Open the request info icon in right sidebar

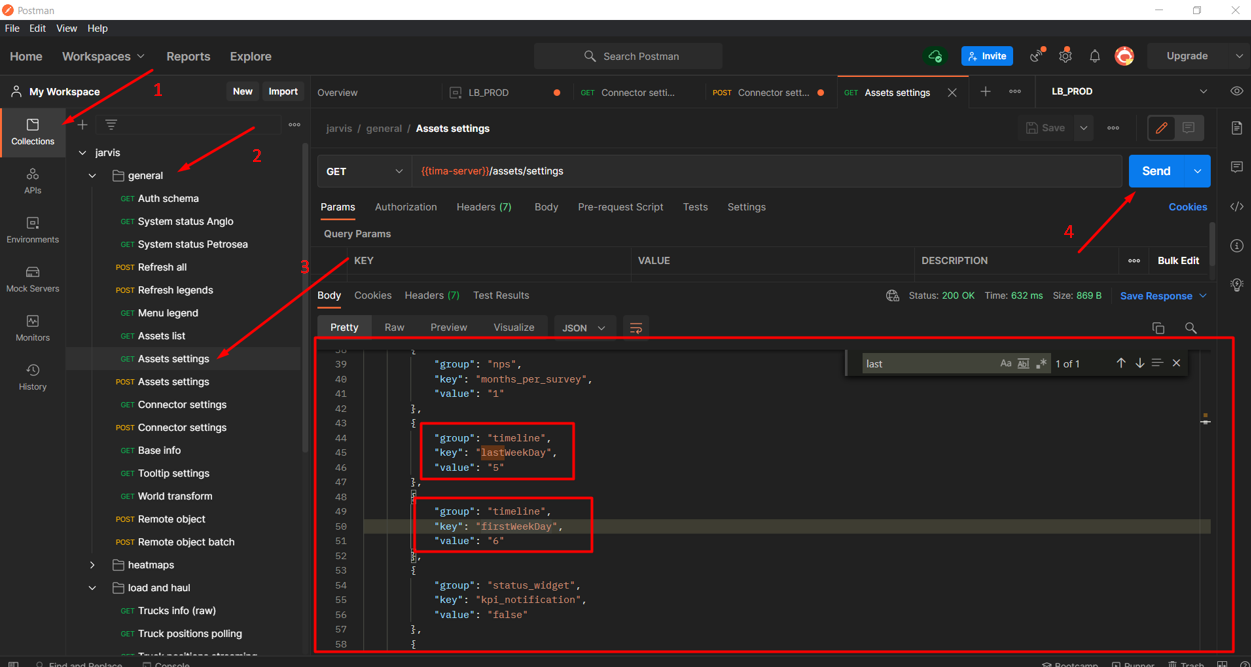click(x=1237, y=246)
